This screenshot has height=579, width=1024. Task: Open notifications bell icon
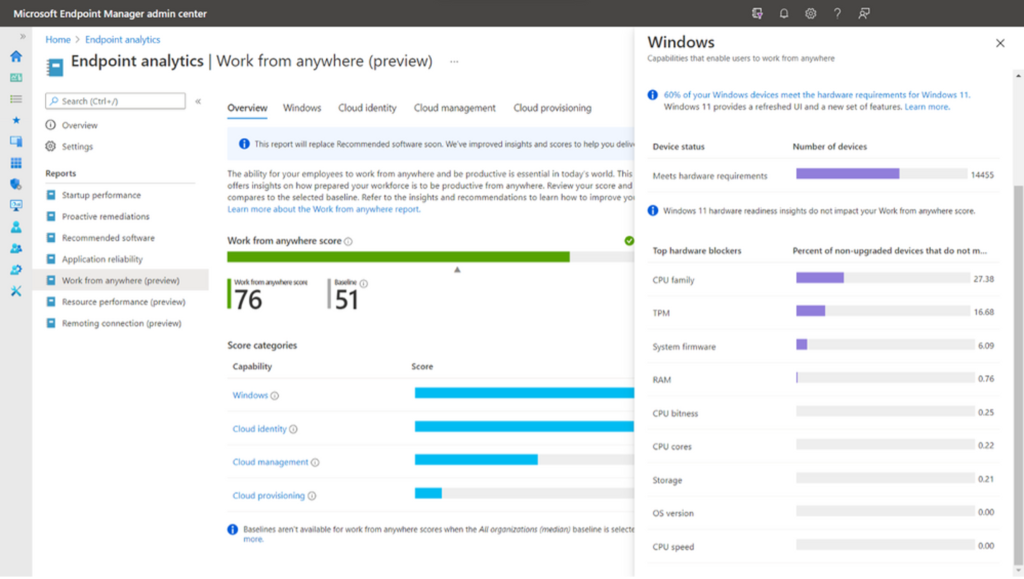(x=784, y=13)
